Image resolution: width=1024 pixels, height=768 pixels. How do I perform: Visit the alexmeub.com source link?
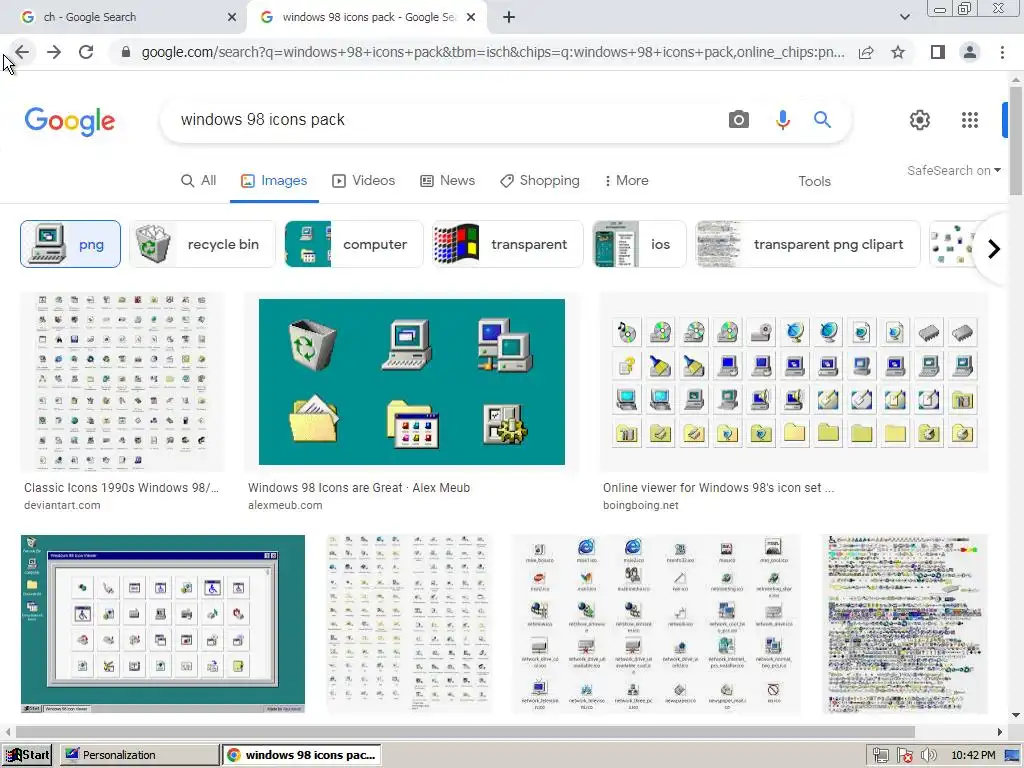285,505
